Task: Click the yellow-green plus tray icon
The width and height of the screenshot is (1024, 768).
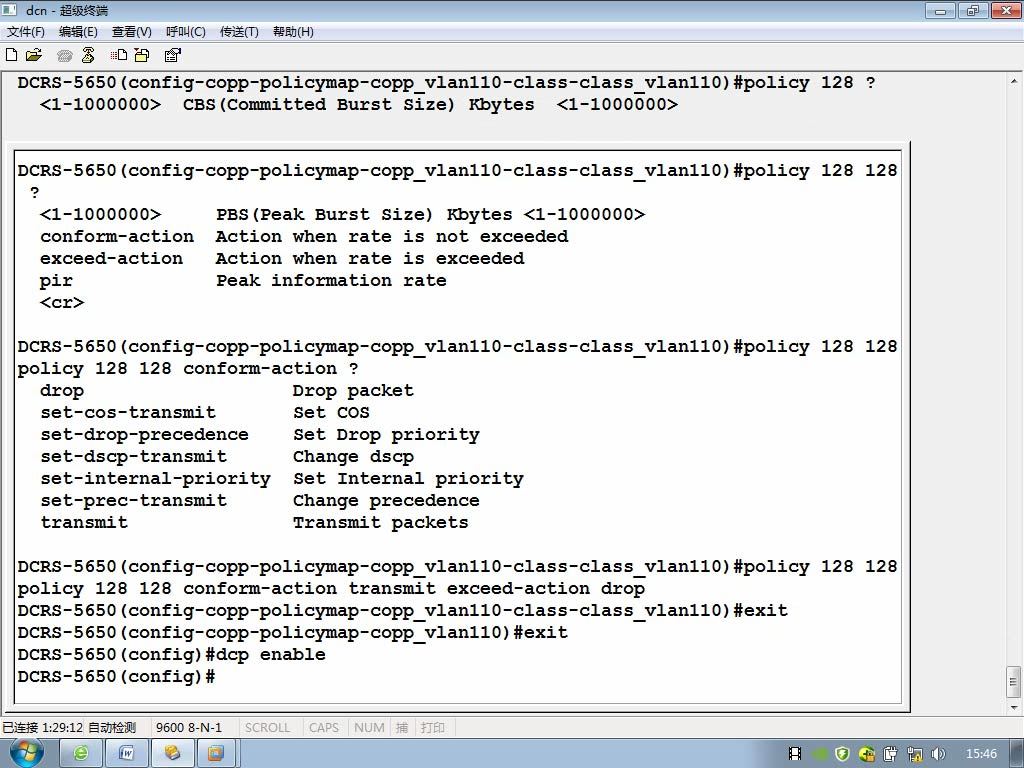Action: (867, 754)
